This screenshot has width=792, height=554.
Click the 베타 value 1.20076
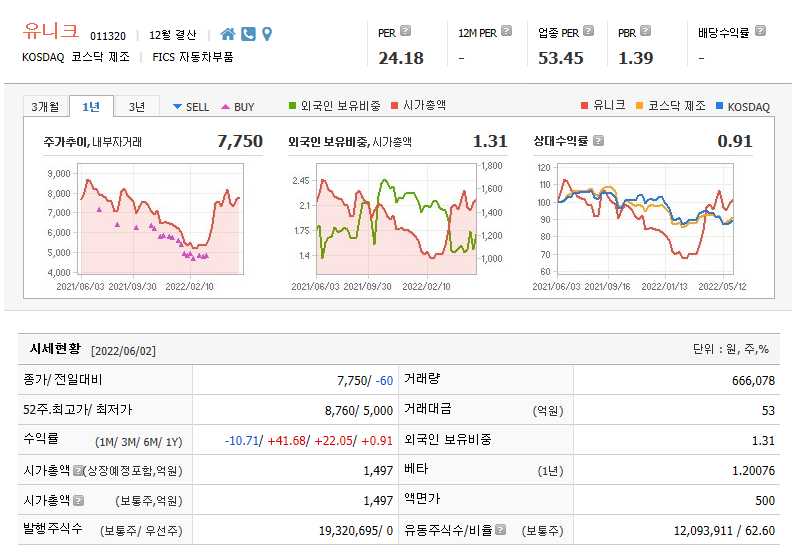753,471
